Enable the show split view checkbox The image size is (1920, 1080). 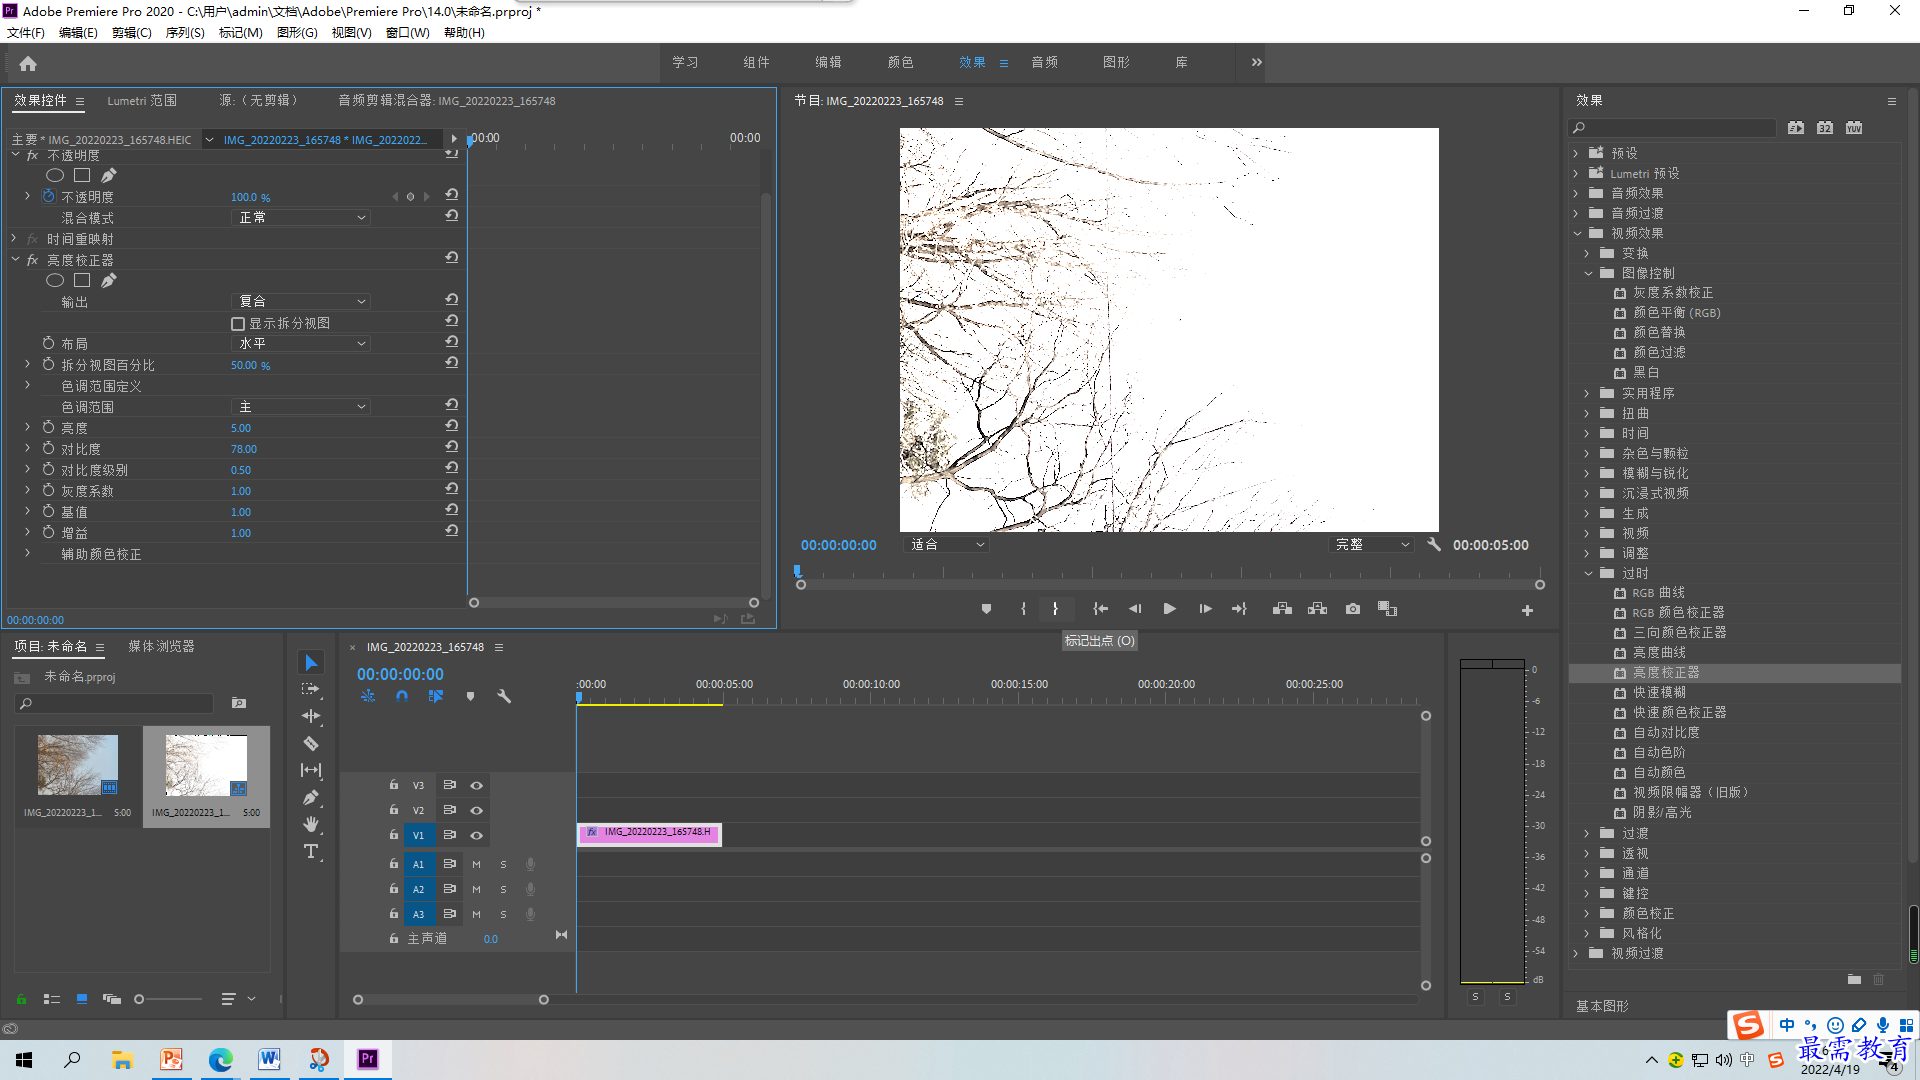pos(238,324)
